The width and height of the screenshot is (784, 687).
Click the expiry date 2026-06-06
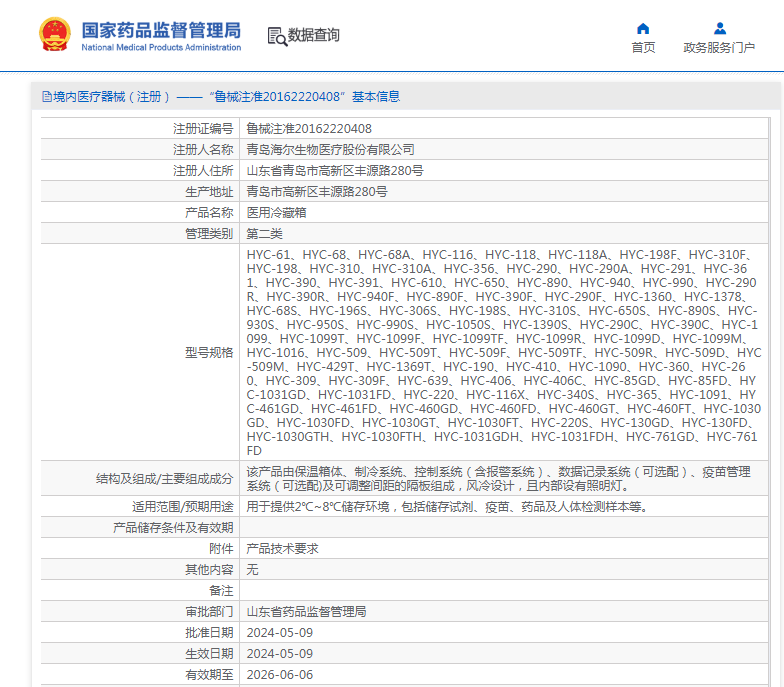click(279, 675)
